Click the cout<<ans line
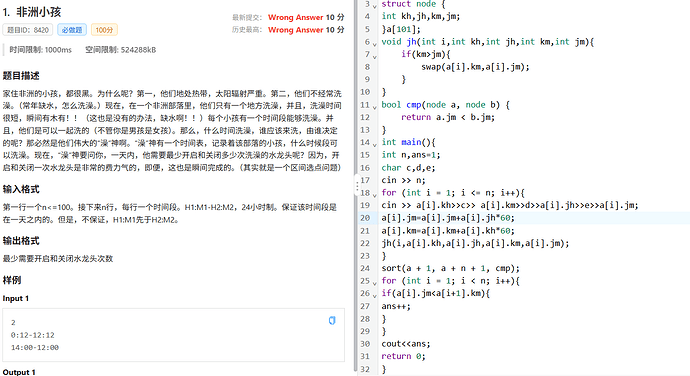This screenshot has width=690, height=376. click(406, 344)
